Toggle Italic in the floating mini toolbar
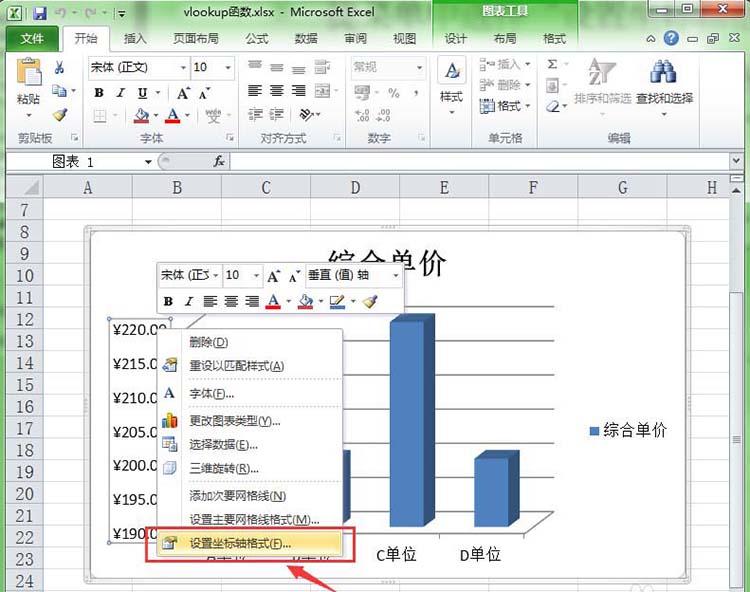Screen dimensions: 750x592 (188, 301)
